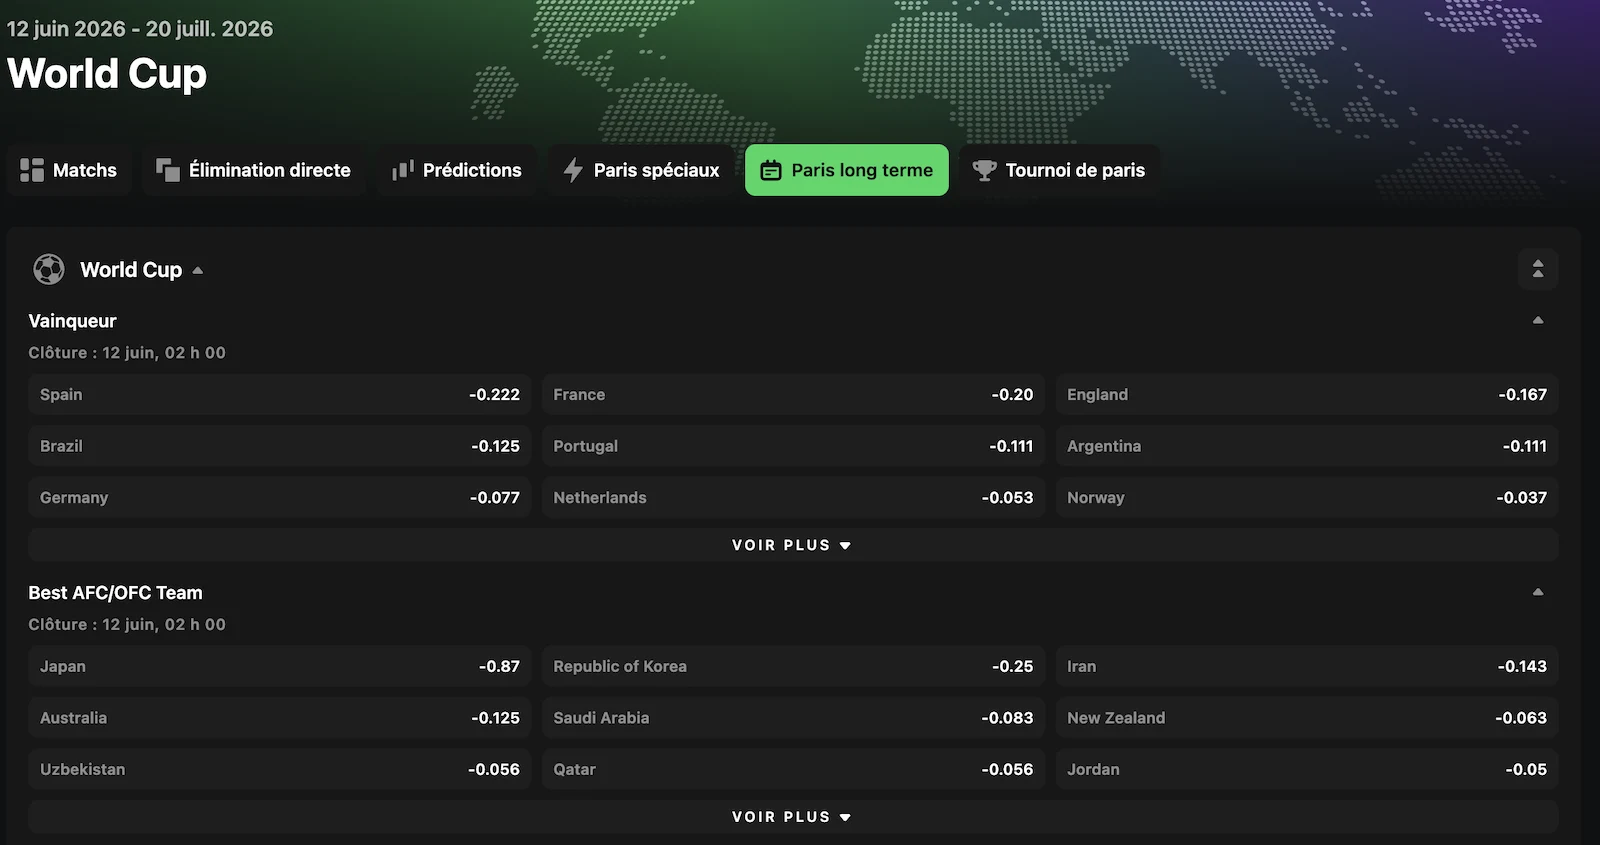This screenshot has height=845, width=1600.
Task: Expand Voir Plus under Vainqueur
Action: coord(793,545)
